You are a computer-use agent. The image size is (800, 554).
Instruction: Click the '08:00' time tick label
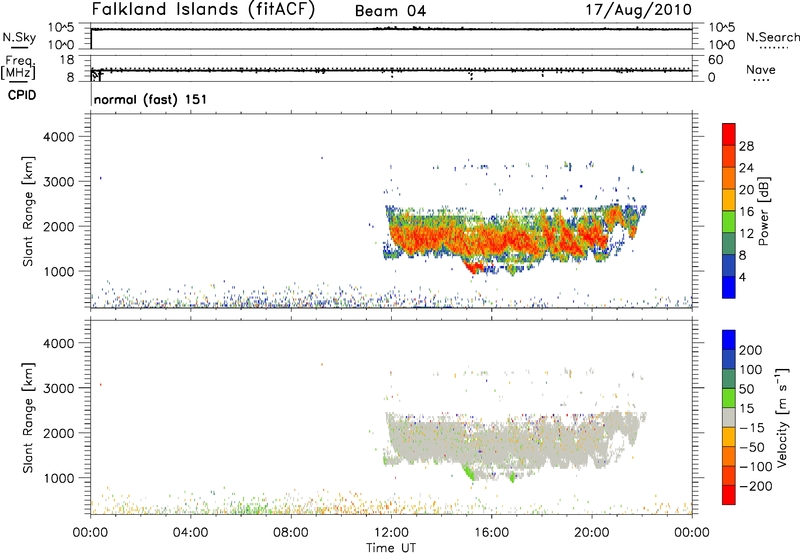291,533
